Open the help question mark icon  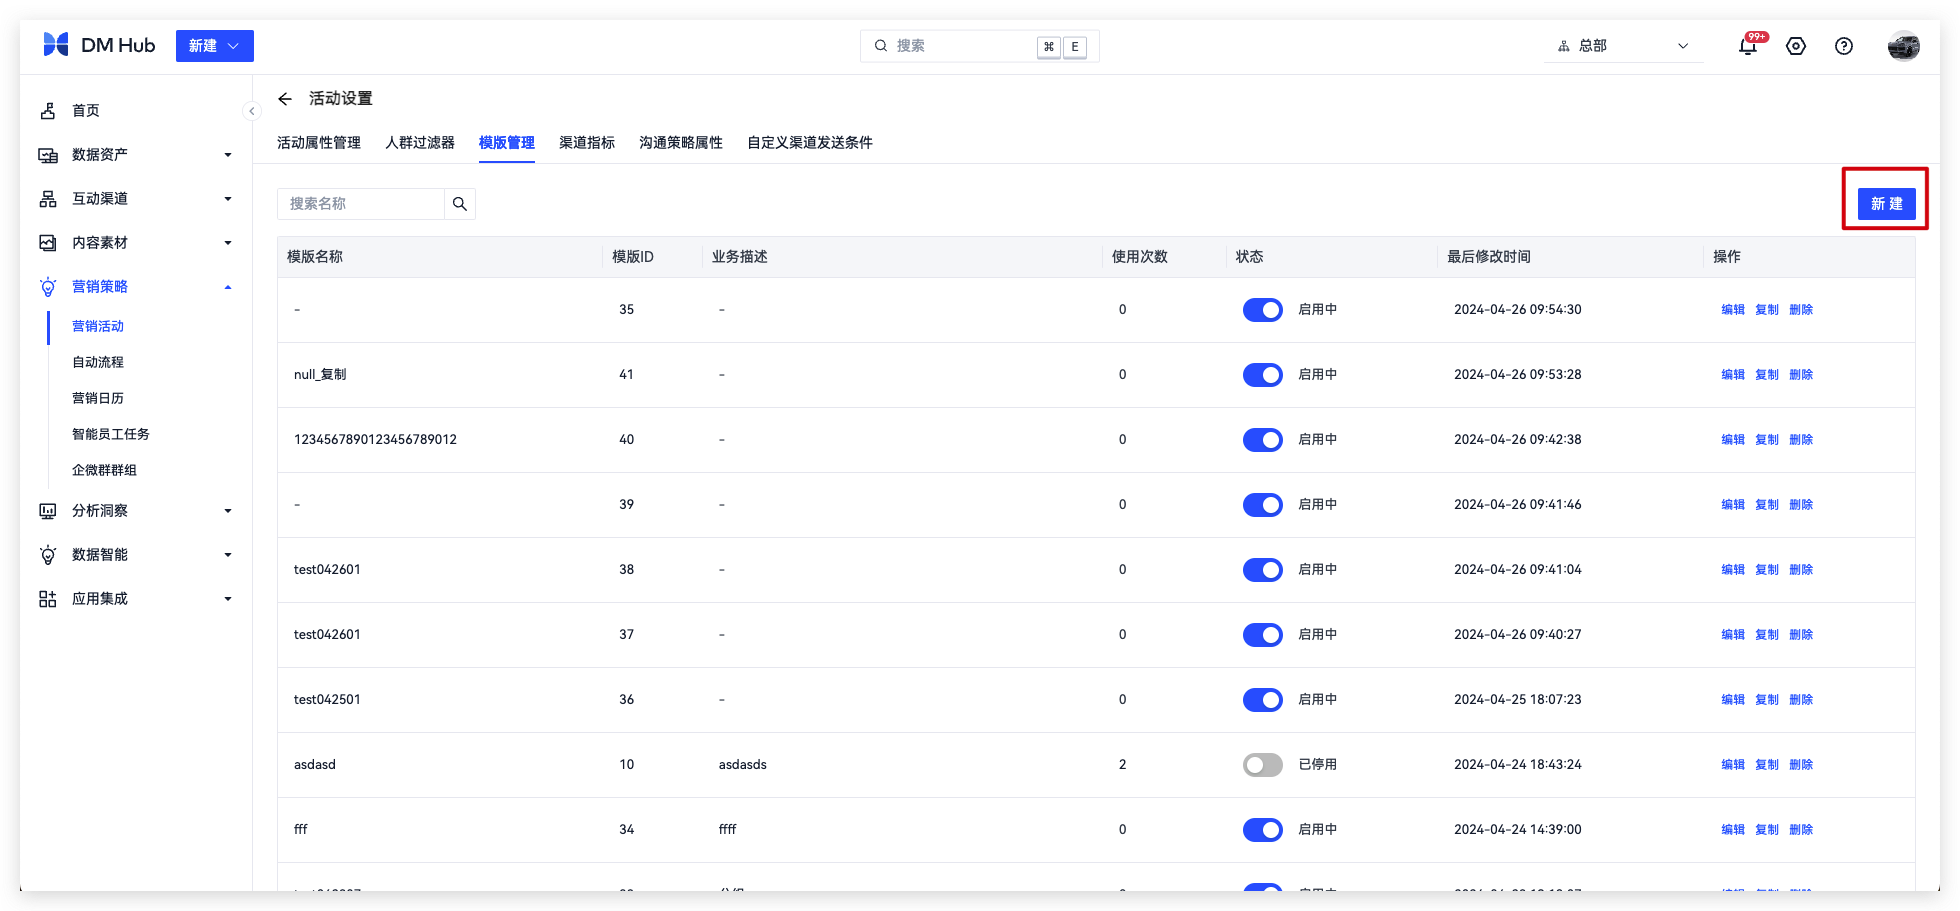[x=1844, y=46]
